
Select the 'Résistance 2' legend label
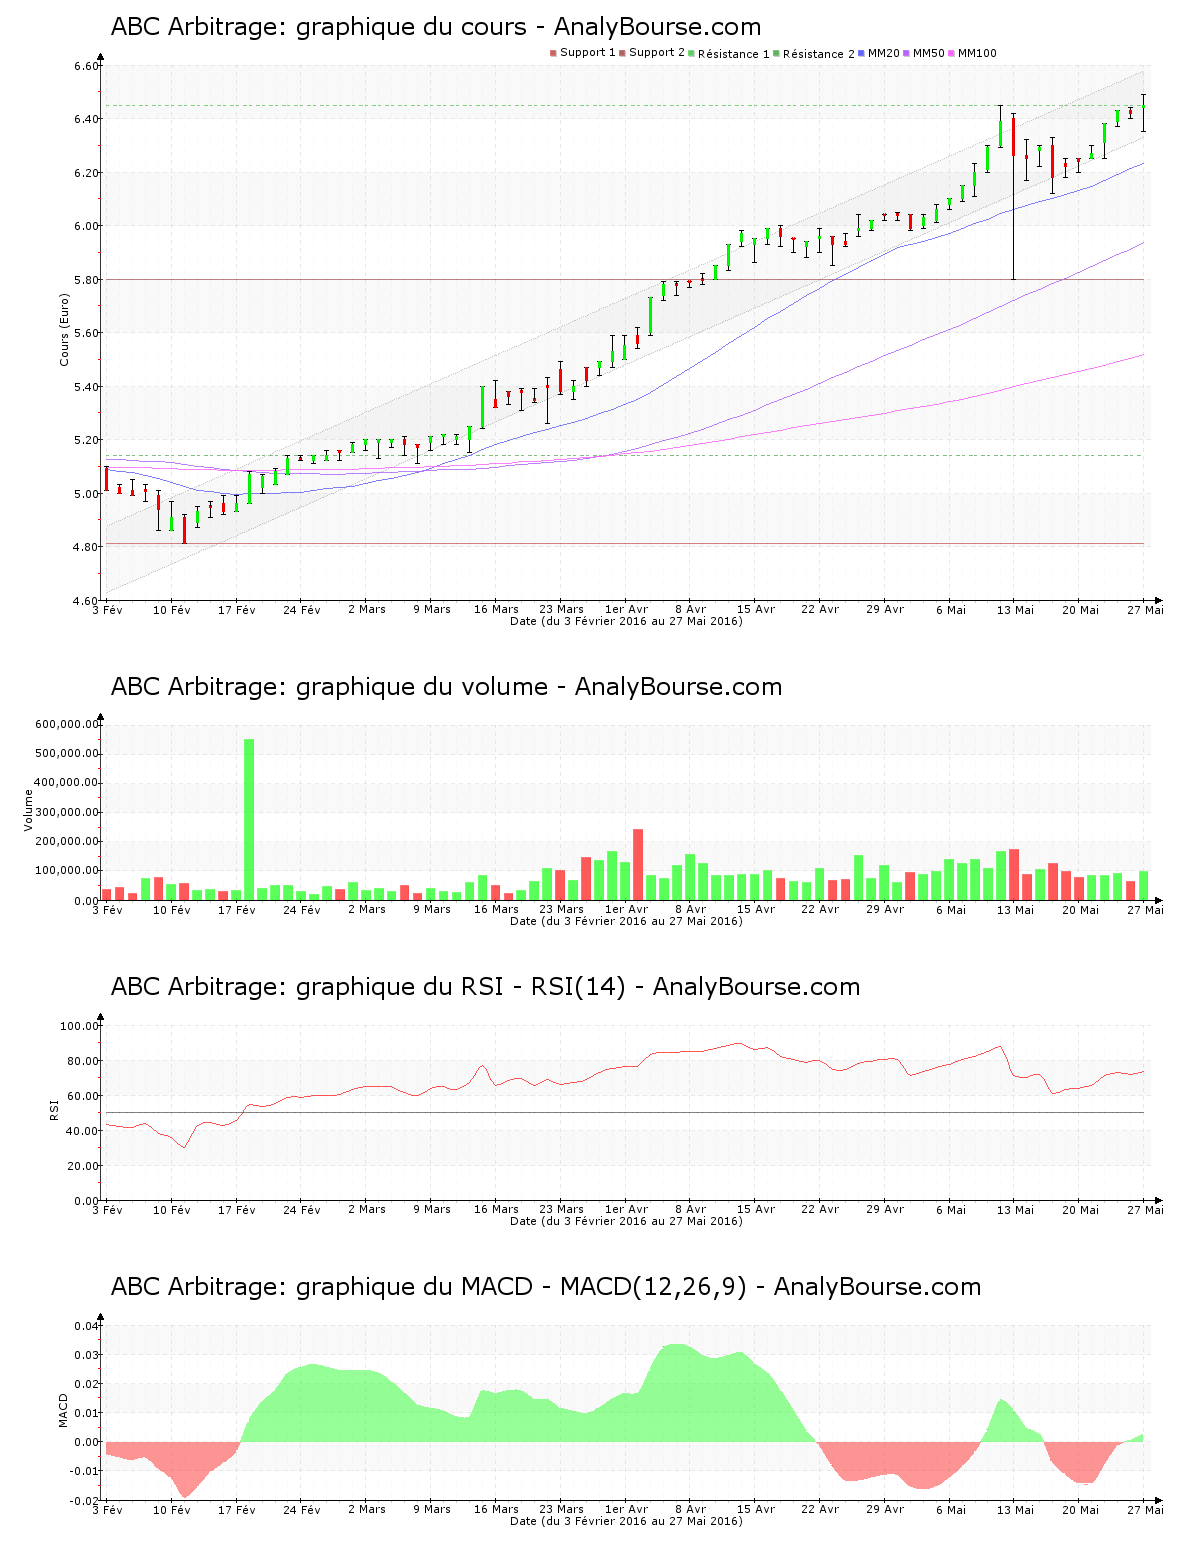(818, 54)
